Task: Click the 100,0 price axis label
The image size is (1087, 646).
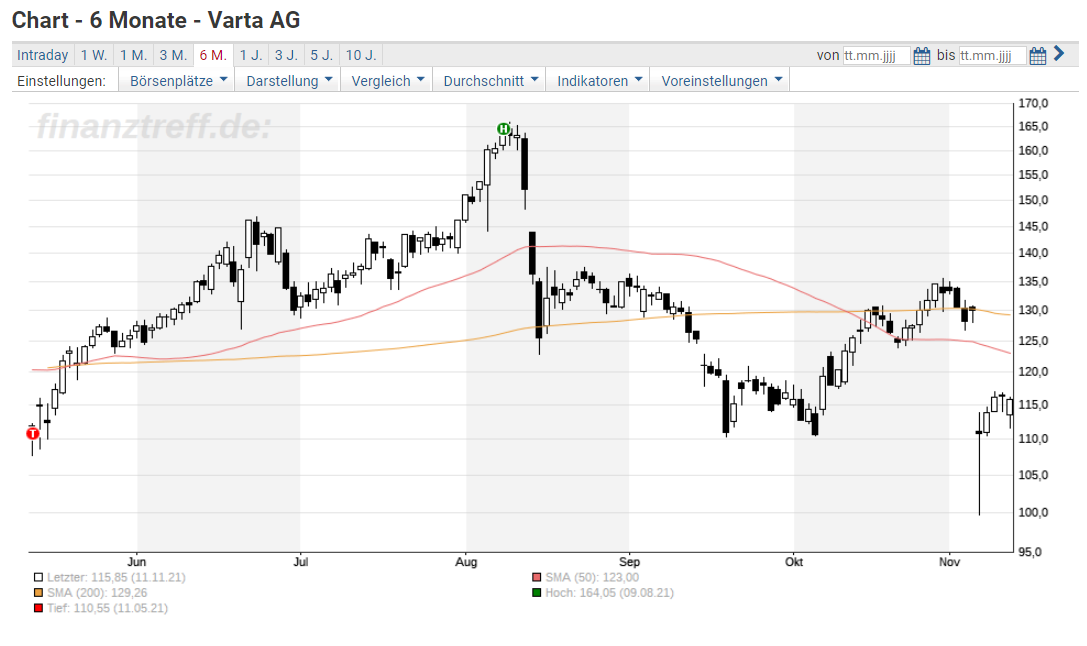Action: (1033, 512)
